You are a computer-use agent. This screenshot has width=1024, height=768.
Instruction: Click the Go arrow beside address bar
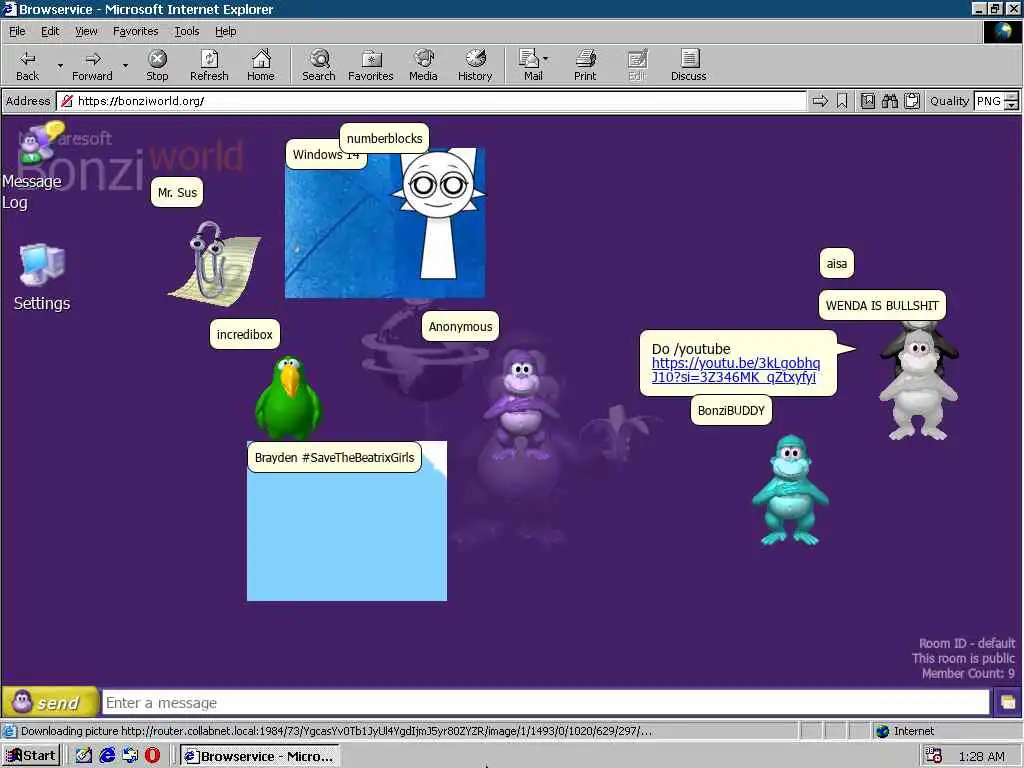tap(820, 101)
